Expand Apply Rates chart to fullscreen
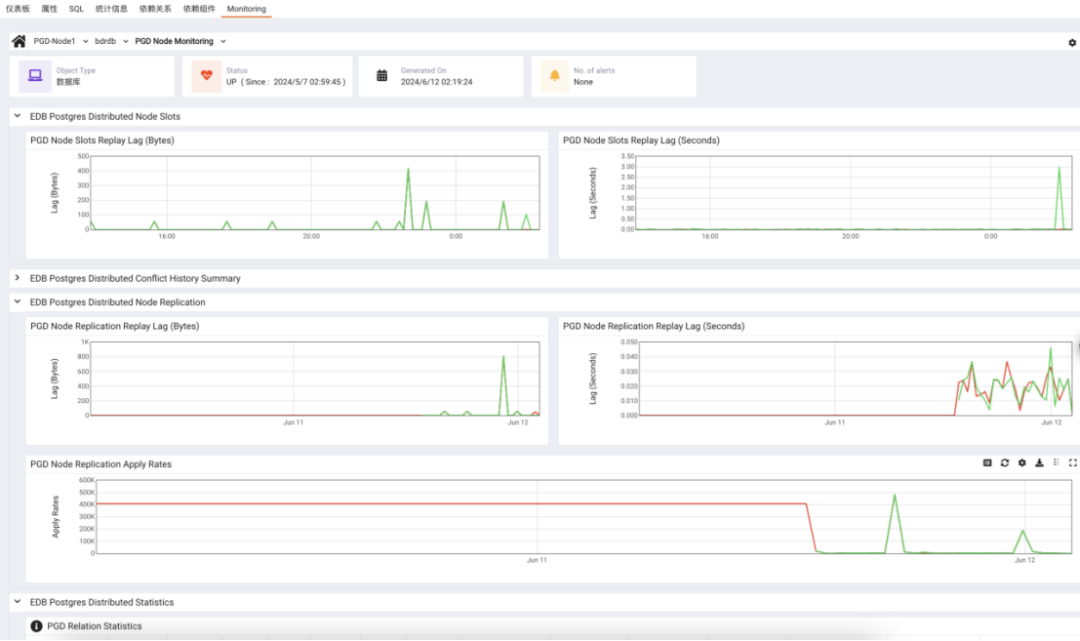 click(1072, 463)
